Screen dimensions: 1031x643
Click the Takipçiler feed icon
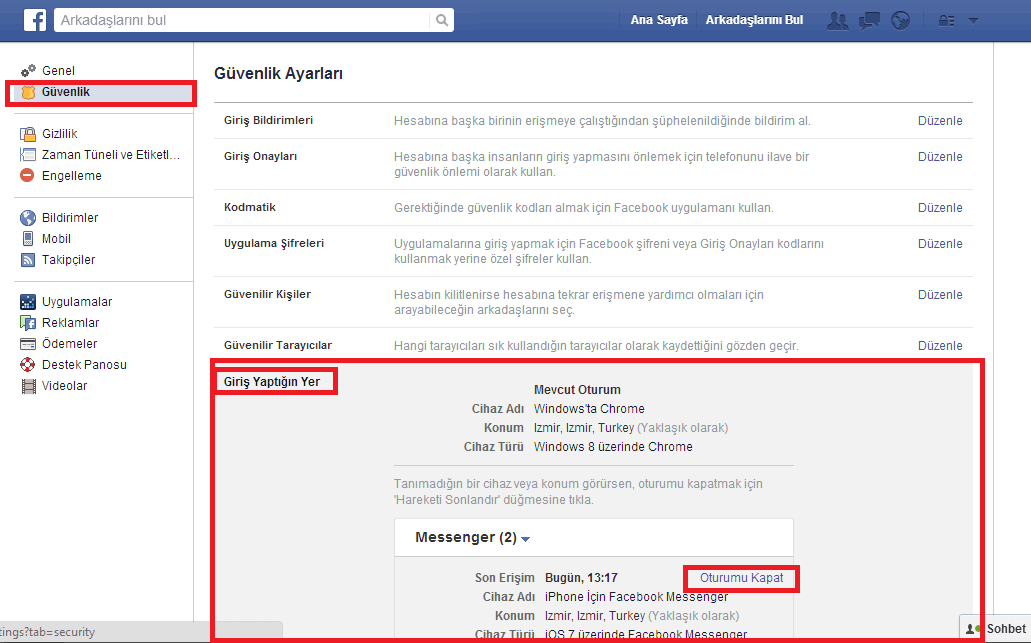[x=28, y=260]
